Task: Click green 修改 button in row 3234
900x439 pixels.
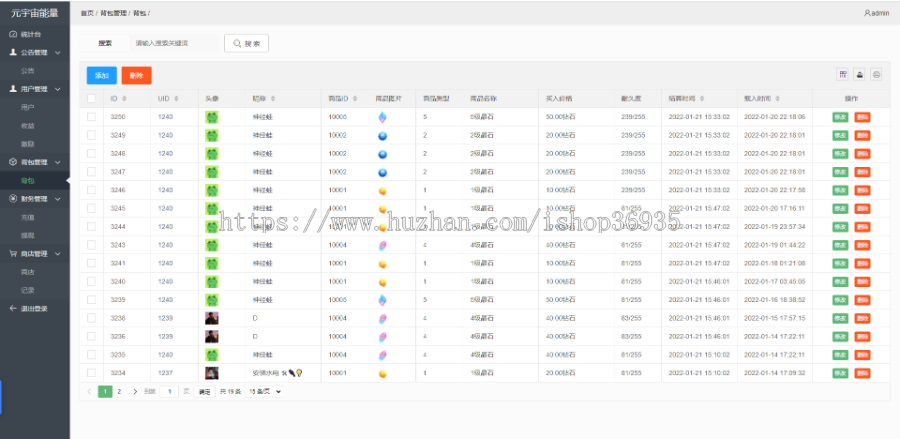Action: pos(840,373)
